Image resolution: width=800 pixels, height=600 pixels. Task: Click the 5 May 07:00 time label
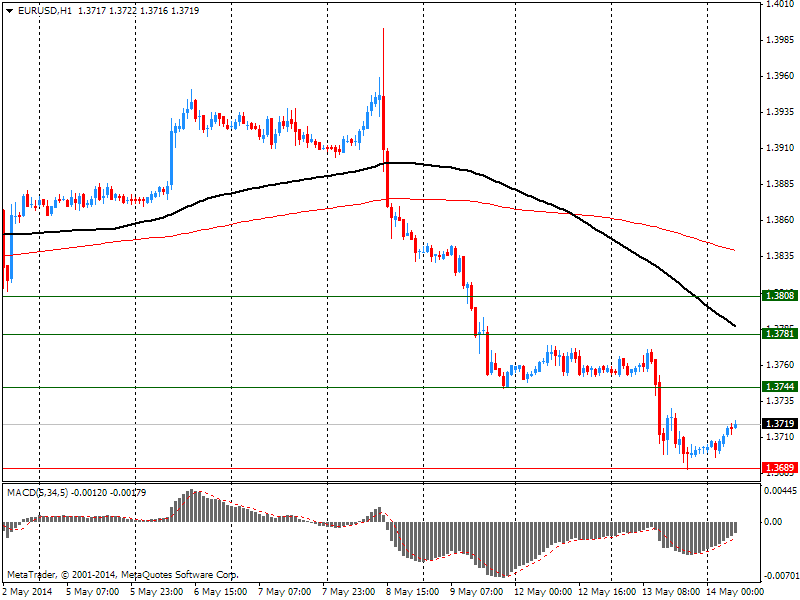pyautogui.click(x=94, y=592)
